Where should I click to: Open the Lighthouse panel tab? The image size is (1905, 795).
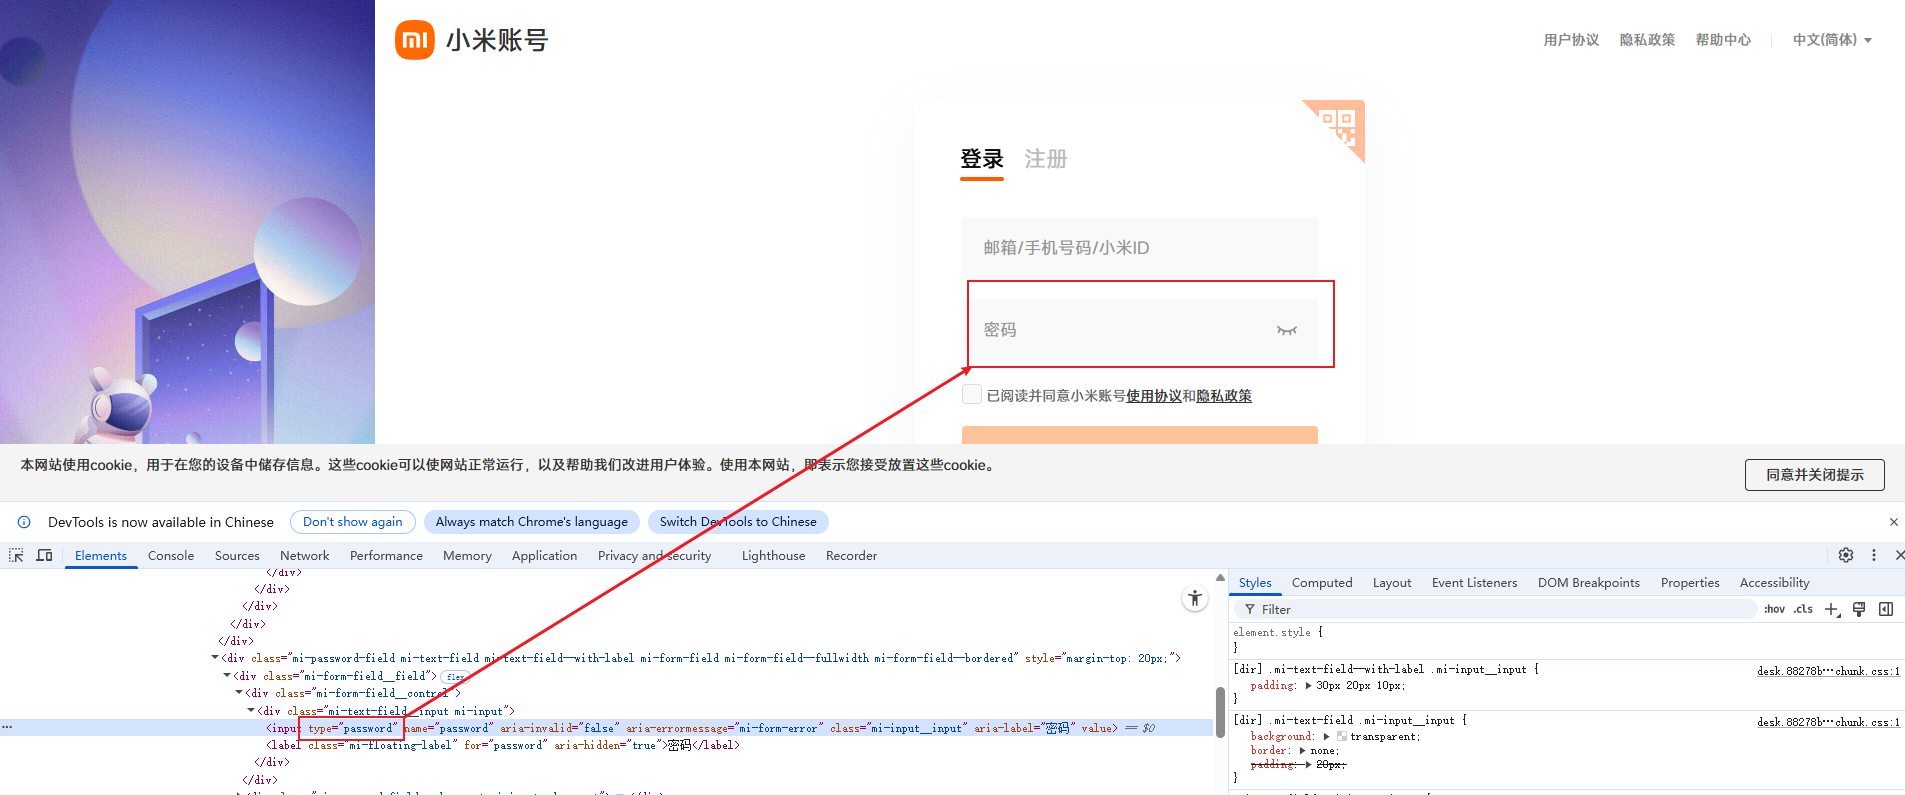[x=773, y=556]
